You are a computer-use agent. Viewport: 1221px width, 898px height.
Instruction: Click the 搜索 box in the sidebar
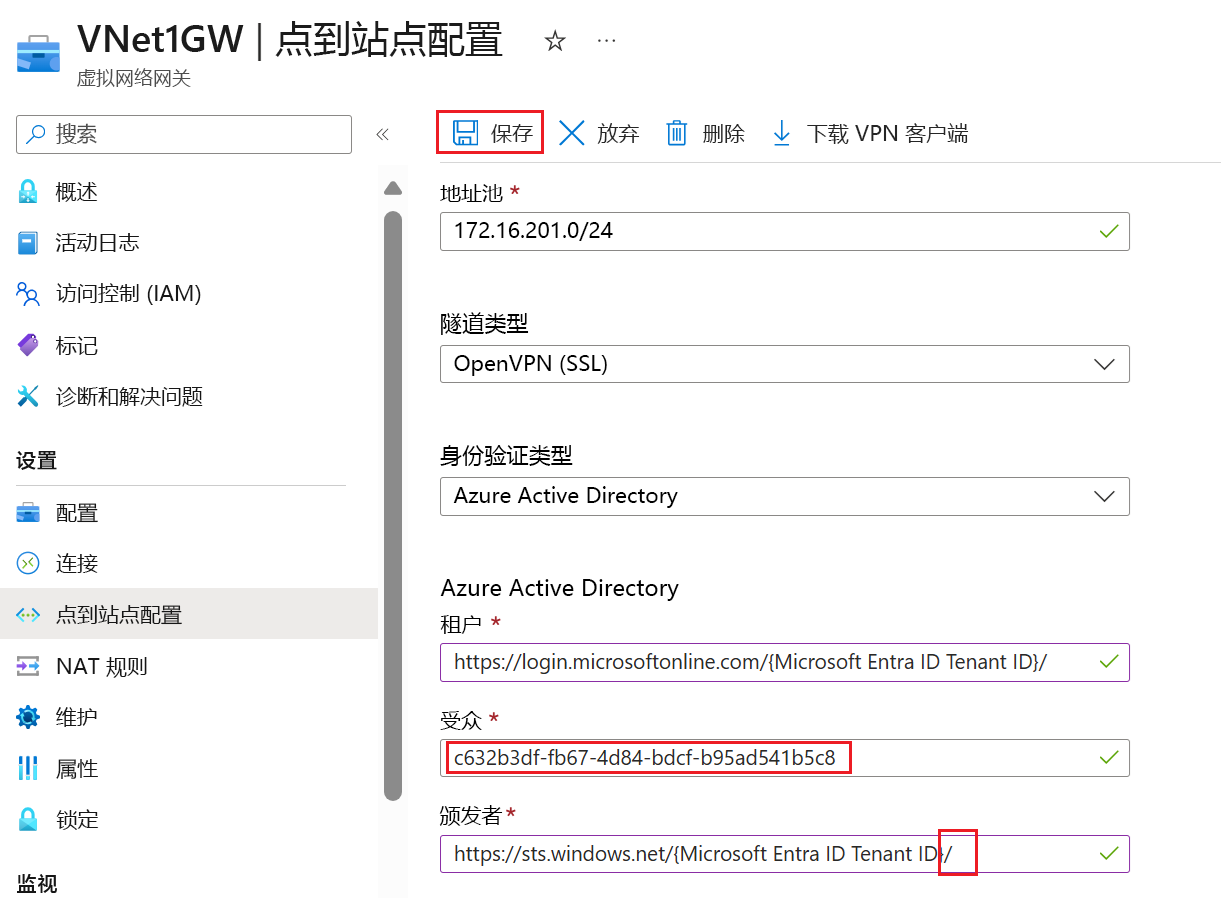(x=184, y=134)
